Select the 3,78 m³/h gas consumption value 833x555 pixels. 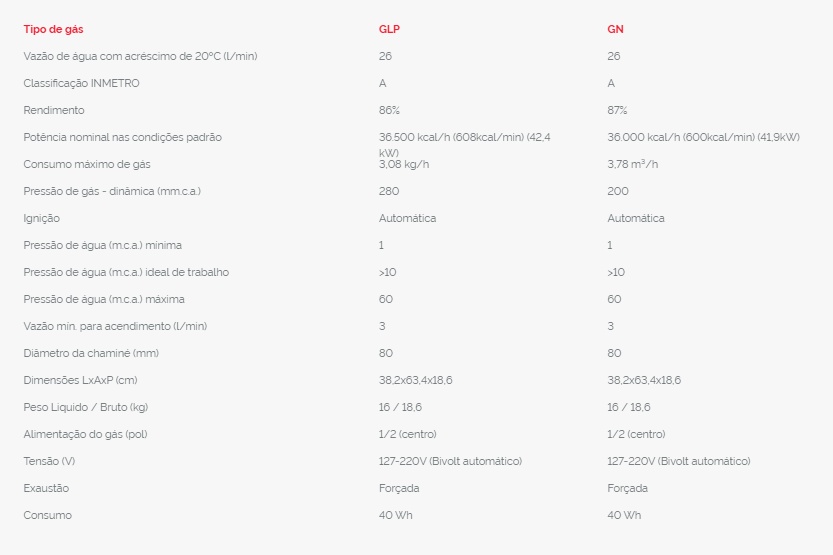tap(633, 164)
